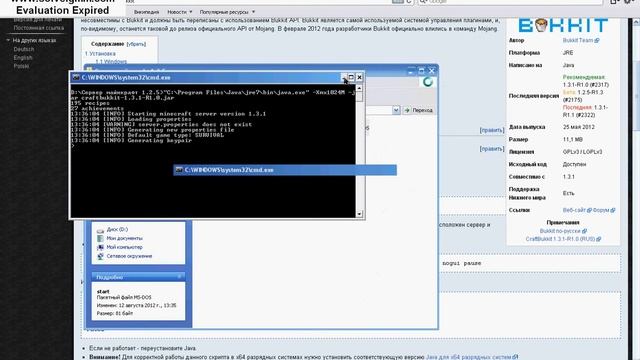Close the Explorer window behind the console
640x360 pixels.
point(431,71)
